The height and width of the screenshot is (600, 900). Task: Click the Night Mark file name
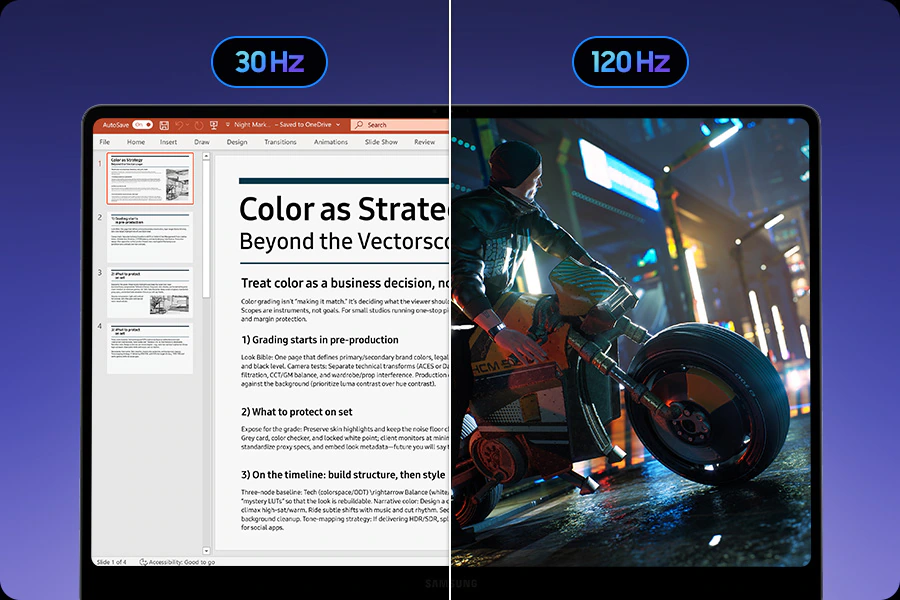pyautogui.click(x=251, y=125)
